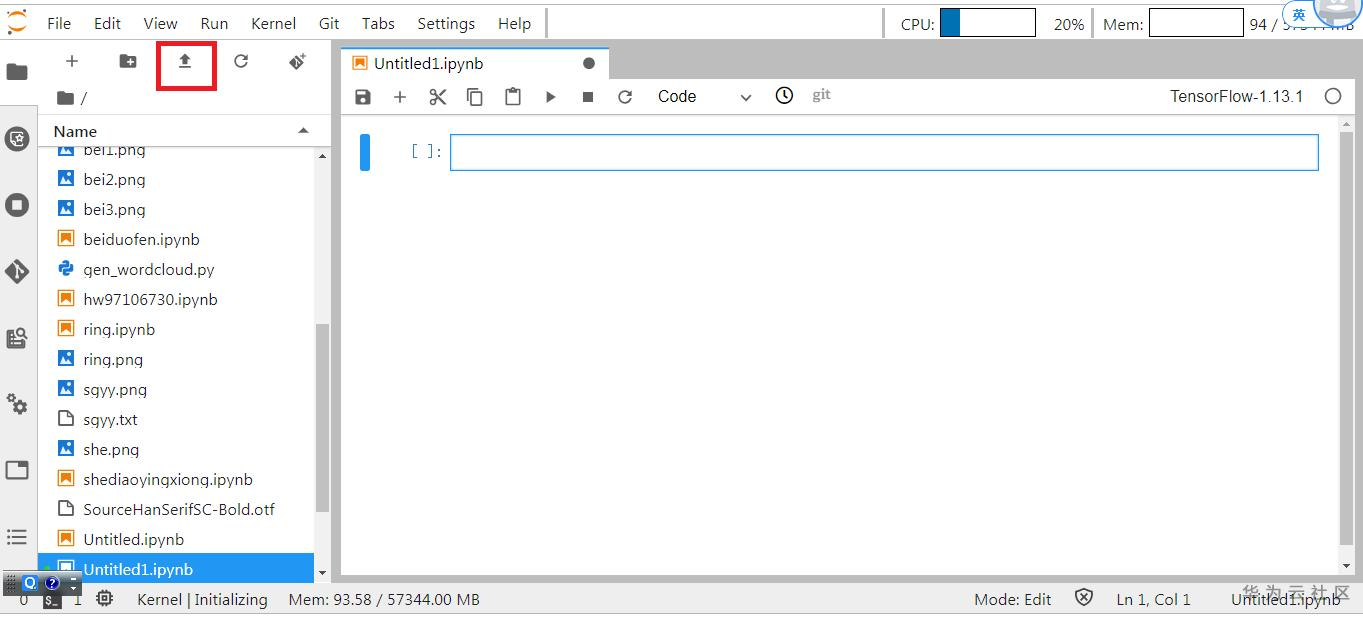
Task: Click the upload files icon
Action: 185,62
